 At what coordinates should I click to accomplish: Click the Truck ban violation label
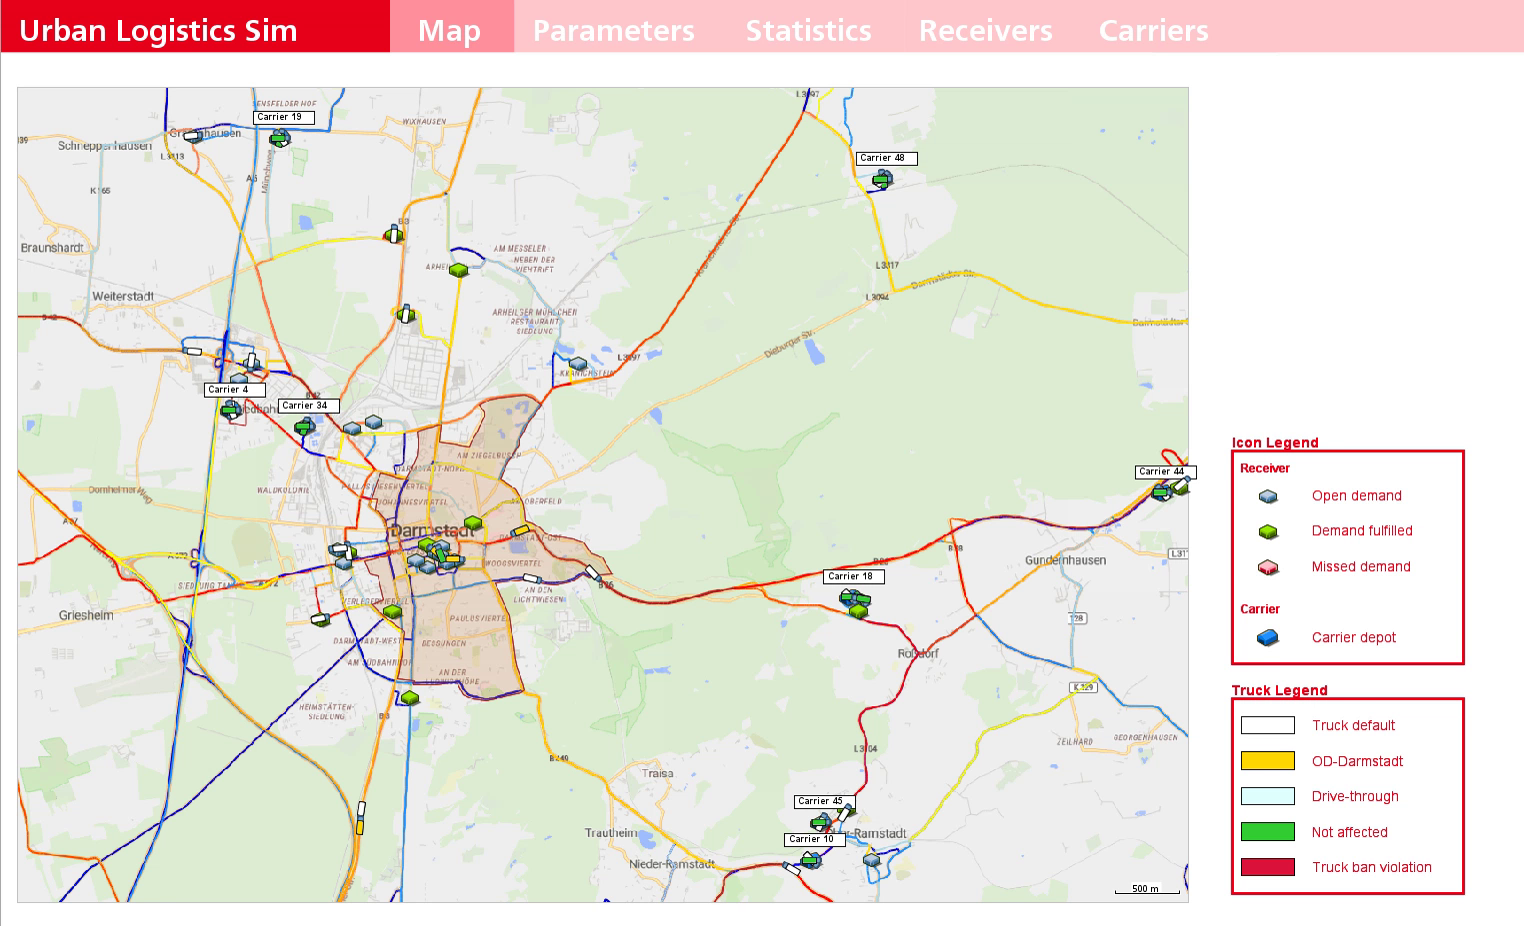pos(1371,867)
